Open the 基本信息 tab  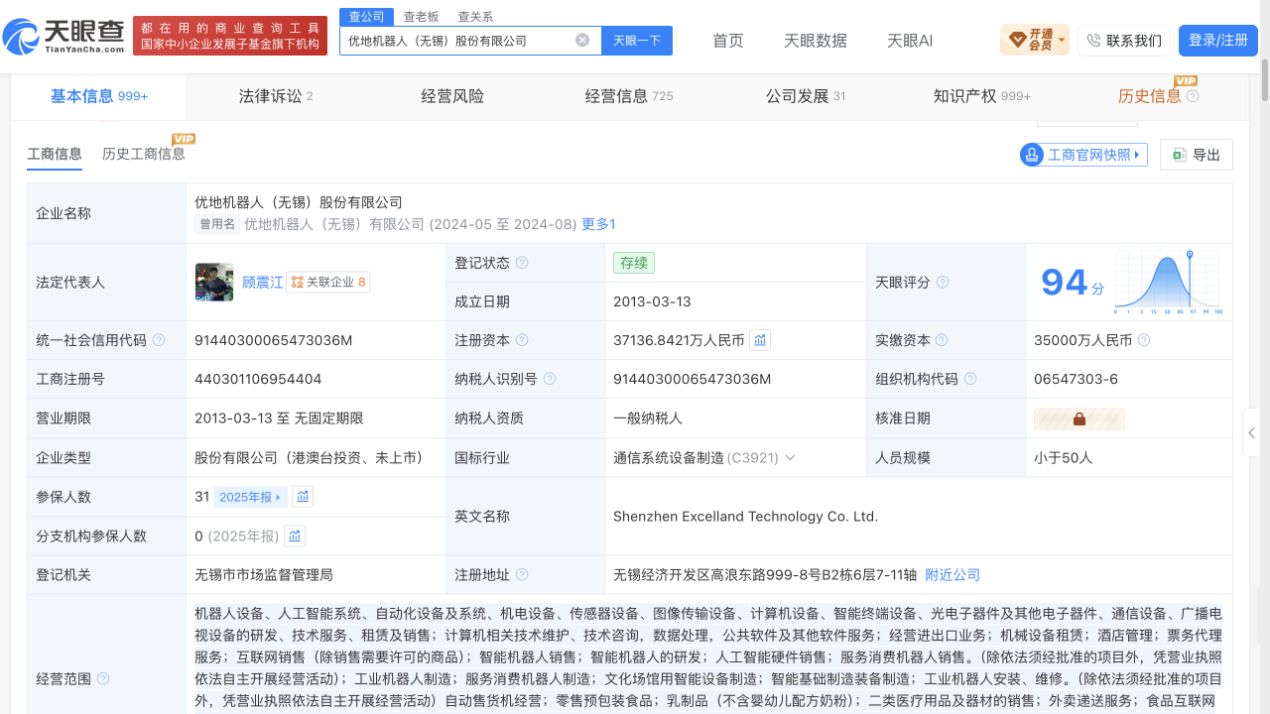(99, 96)
